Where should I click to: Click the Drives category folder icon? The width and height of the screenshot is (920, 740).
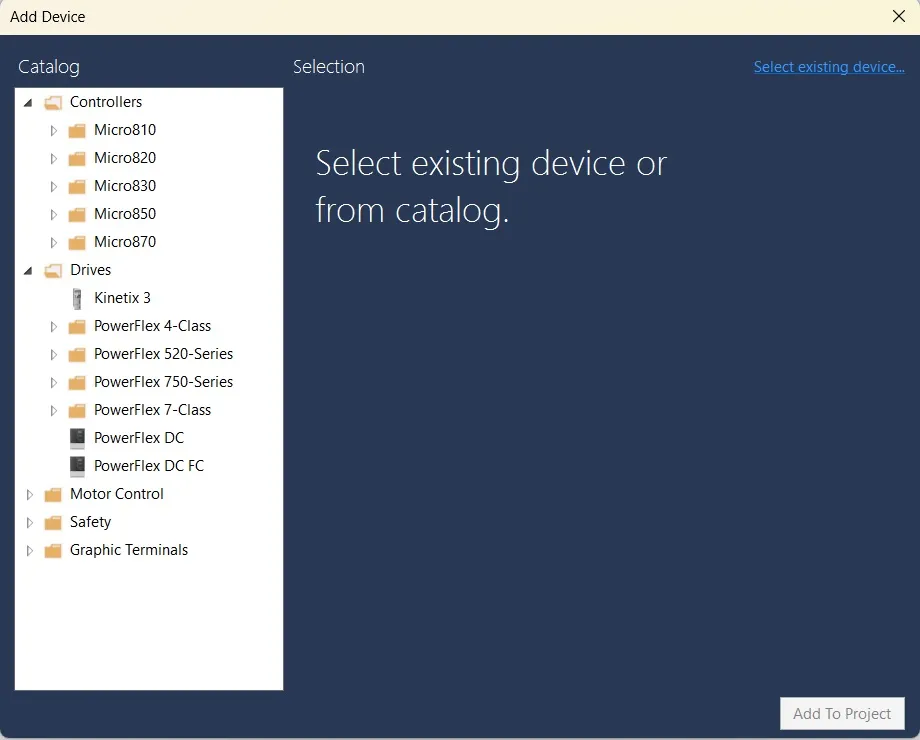52,269
